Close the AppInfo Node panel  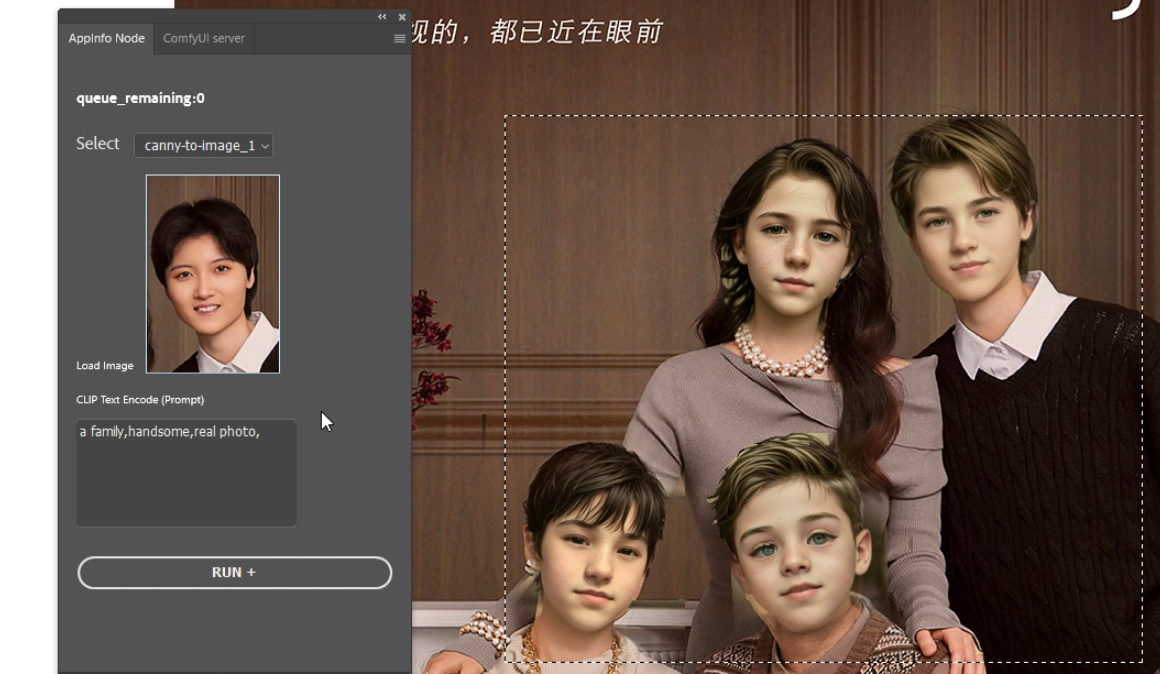[x=402, y=17]
